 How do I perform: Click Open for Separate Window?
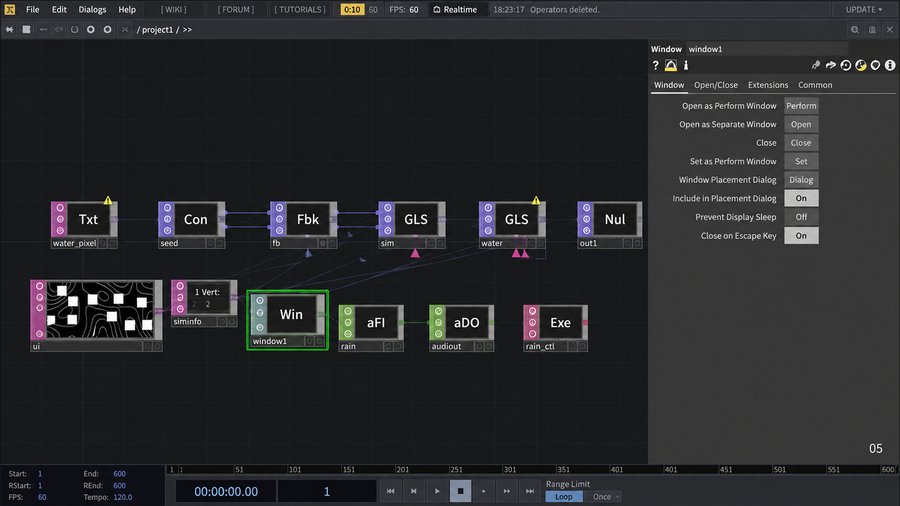[x=801, y=124]
